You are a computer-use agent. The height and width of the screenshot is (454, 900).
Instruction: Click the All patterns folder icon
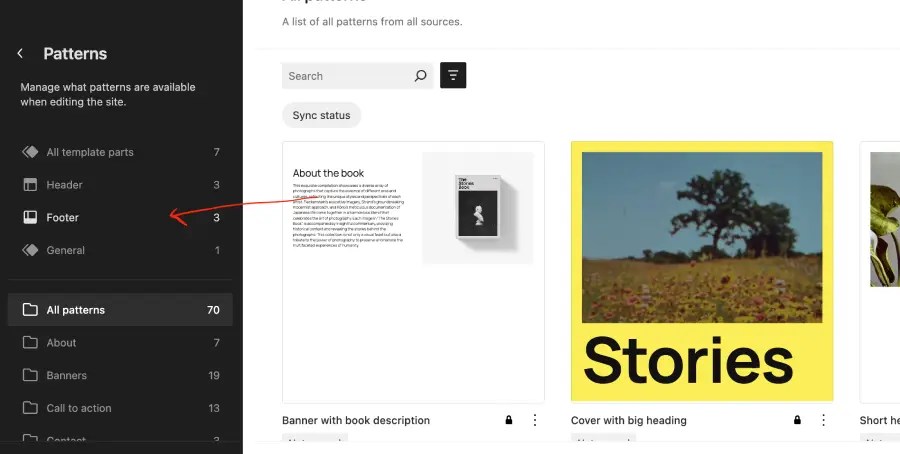pyautogui.click(x=30, y=310)
